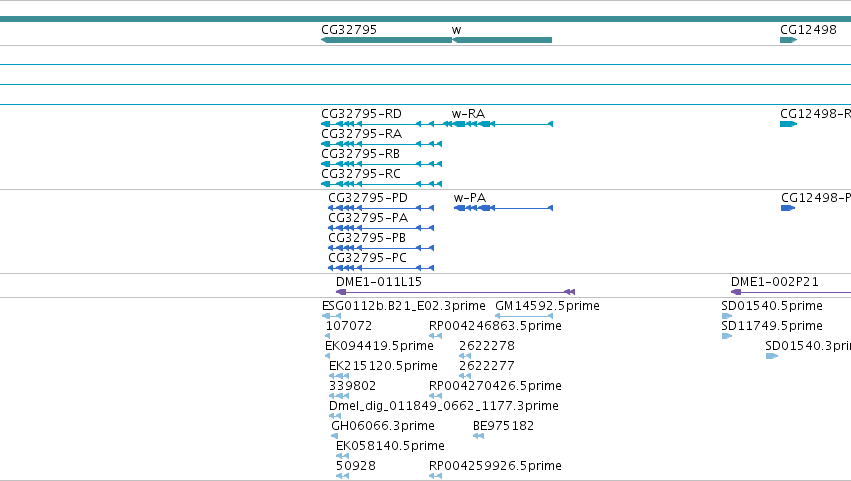Screen dimensions: 851x481
Task: Select Dmel_dig_011849_0662_1177.3prime label
Action: click(x=443, y=407)
